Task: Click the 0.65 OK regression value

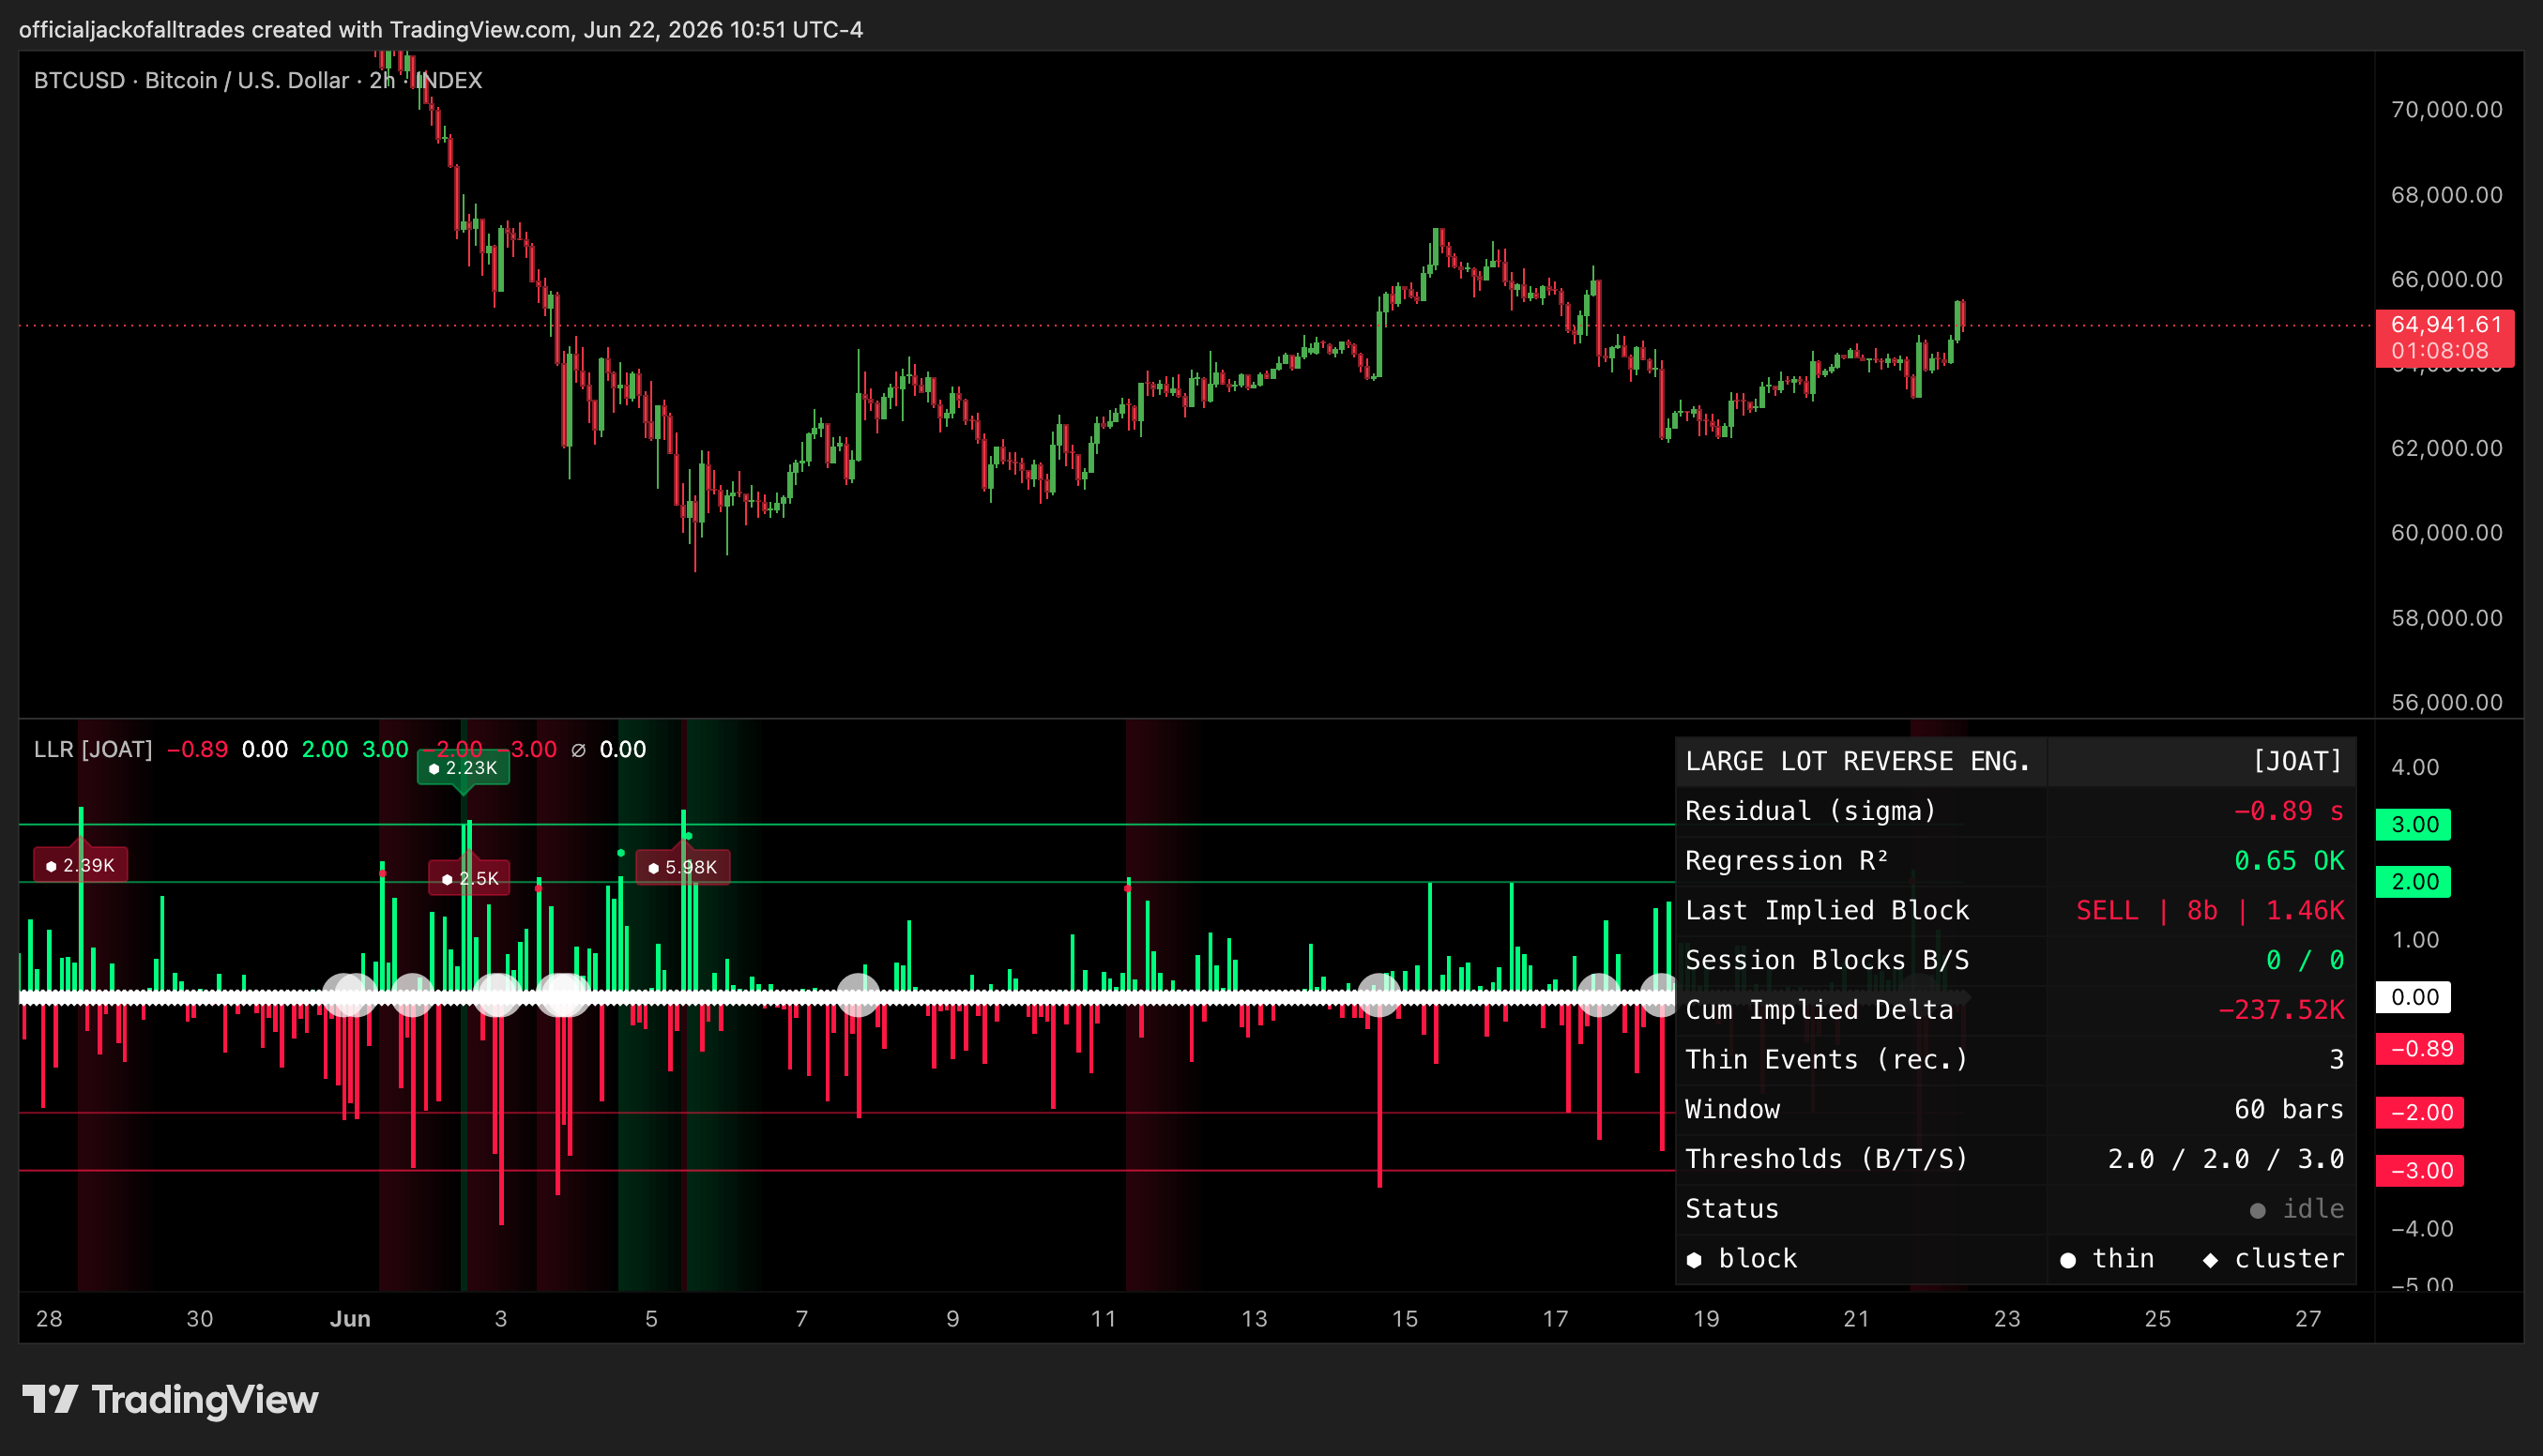Action: pos(2288,860)
